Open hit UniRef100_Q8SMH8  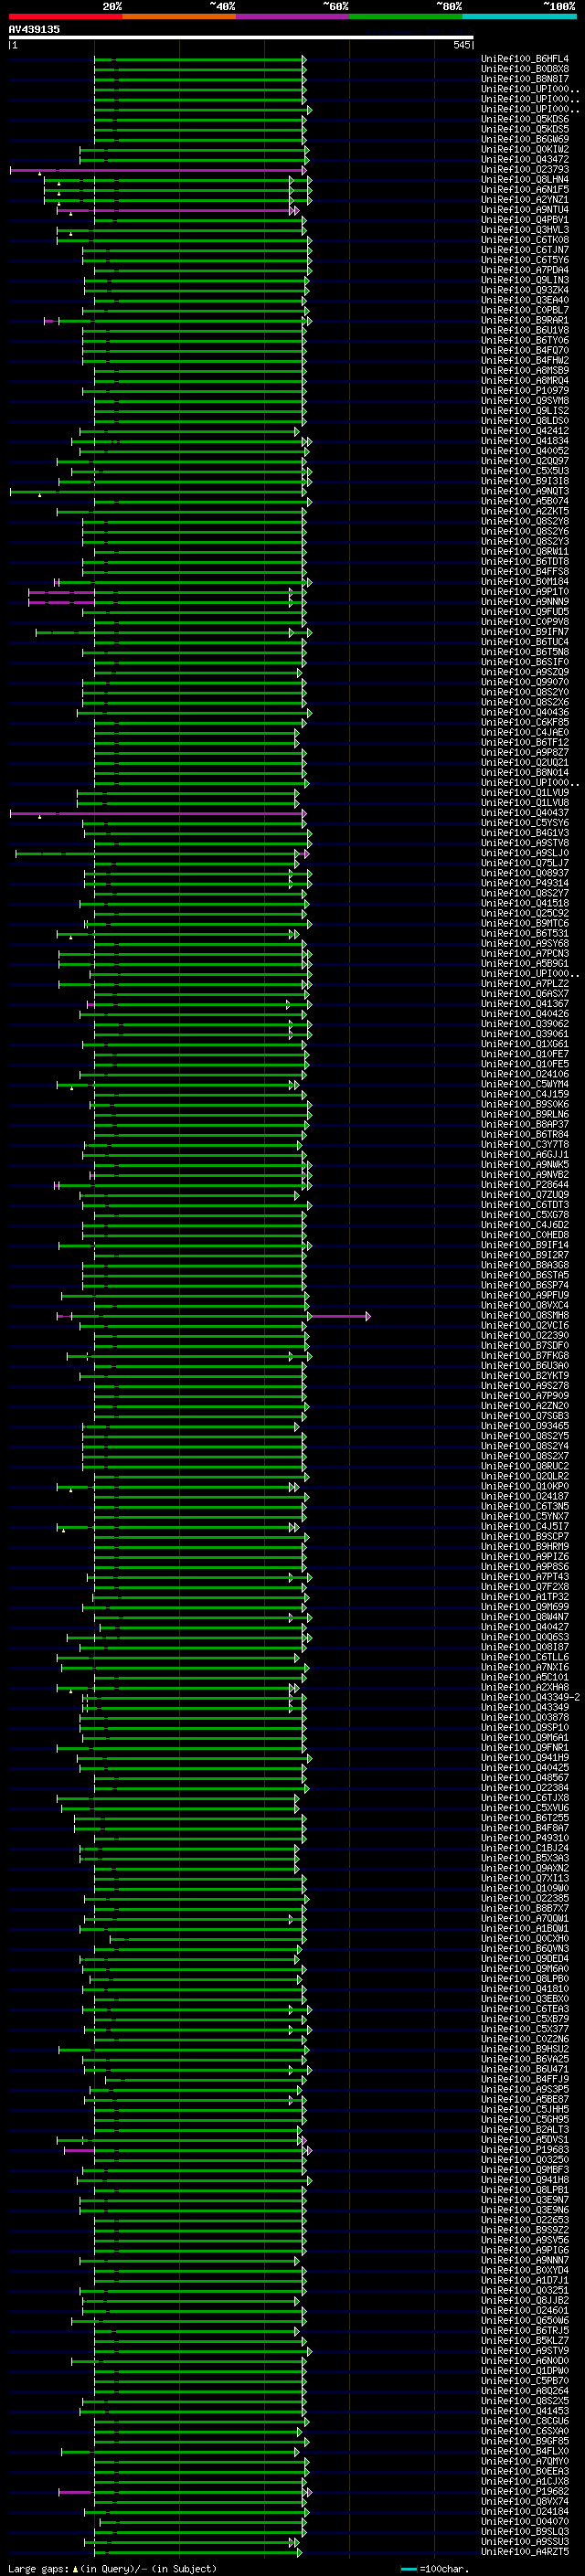point(524,1315)
